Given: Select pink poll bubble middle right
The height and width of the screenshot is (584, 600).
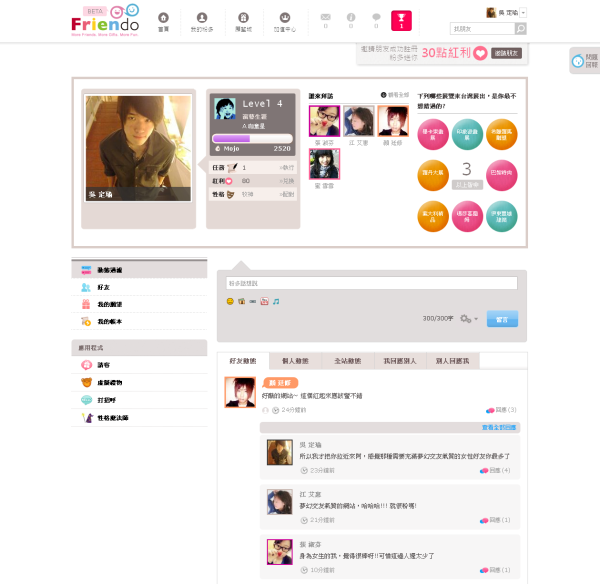Looking at the screenshot, I should point(502,175).
